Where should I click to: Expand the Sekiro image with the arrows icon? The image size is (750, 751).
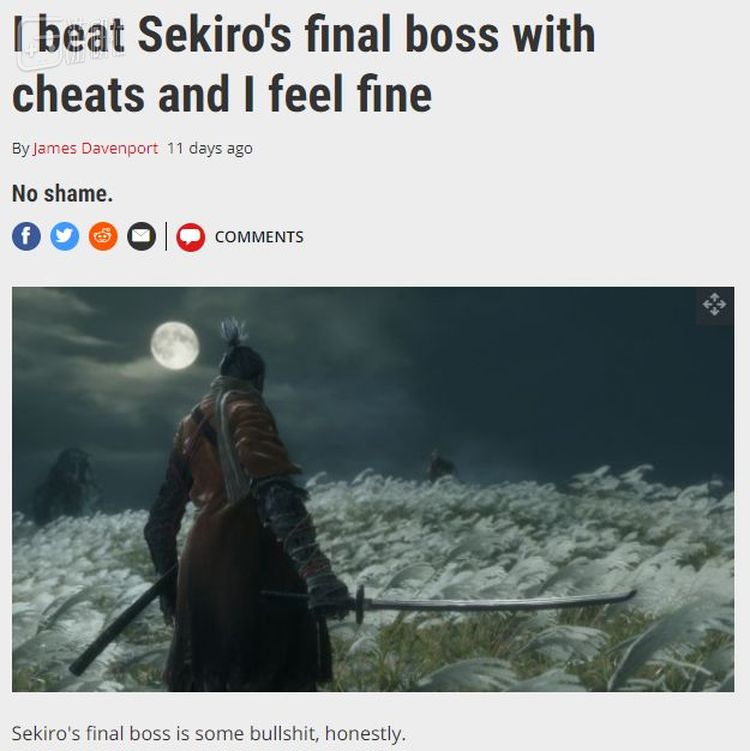[x=714, y=305]
